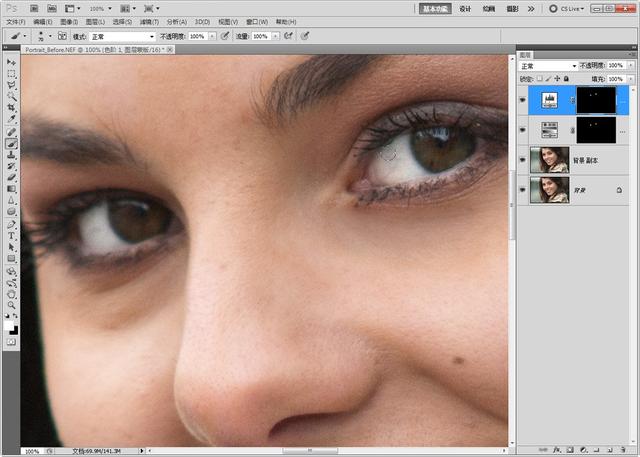The height and width of the screenshot is (457, 640).
Task: Toggle lock position
Action: (557, 78)
